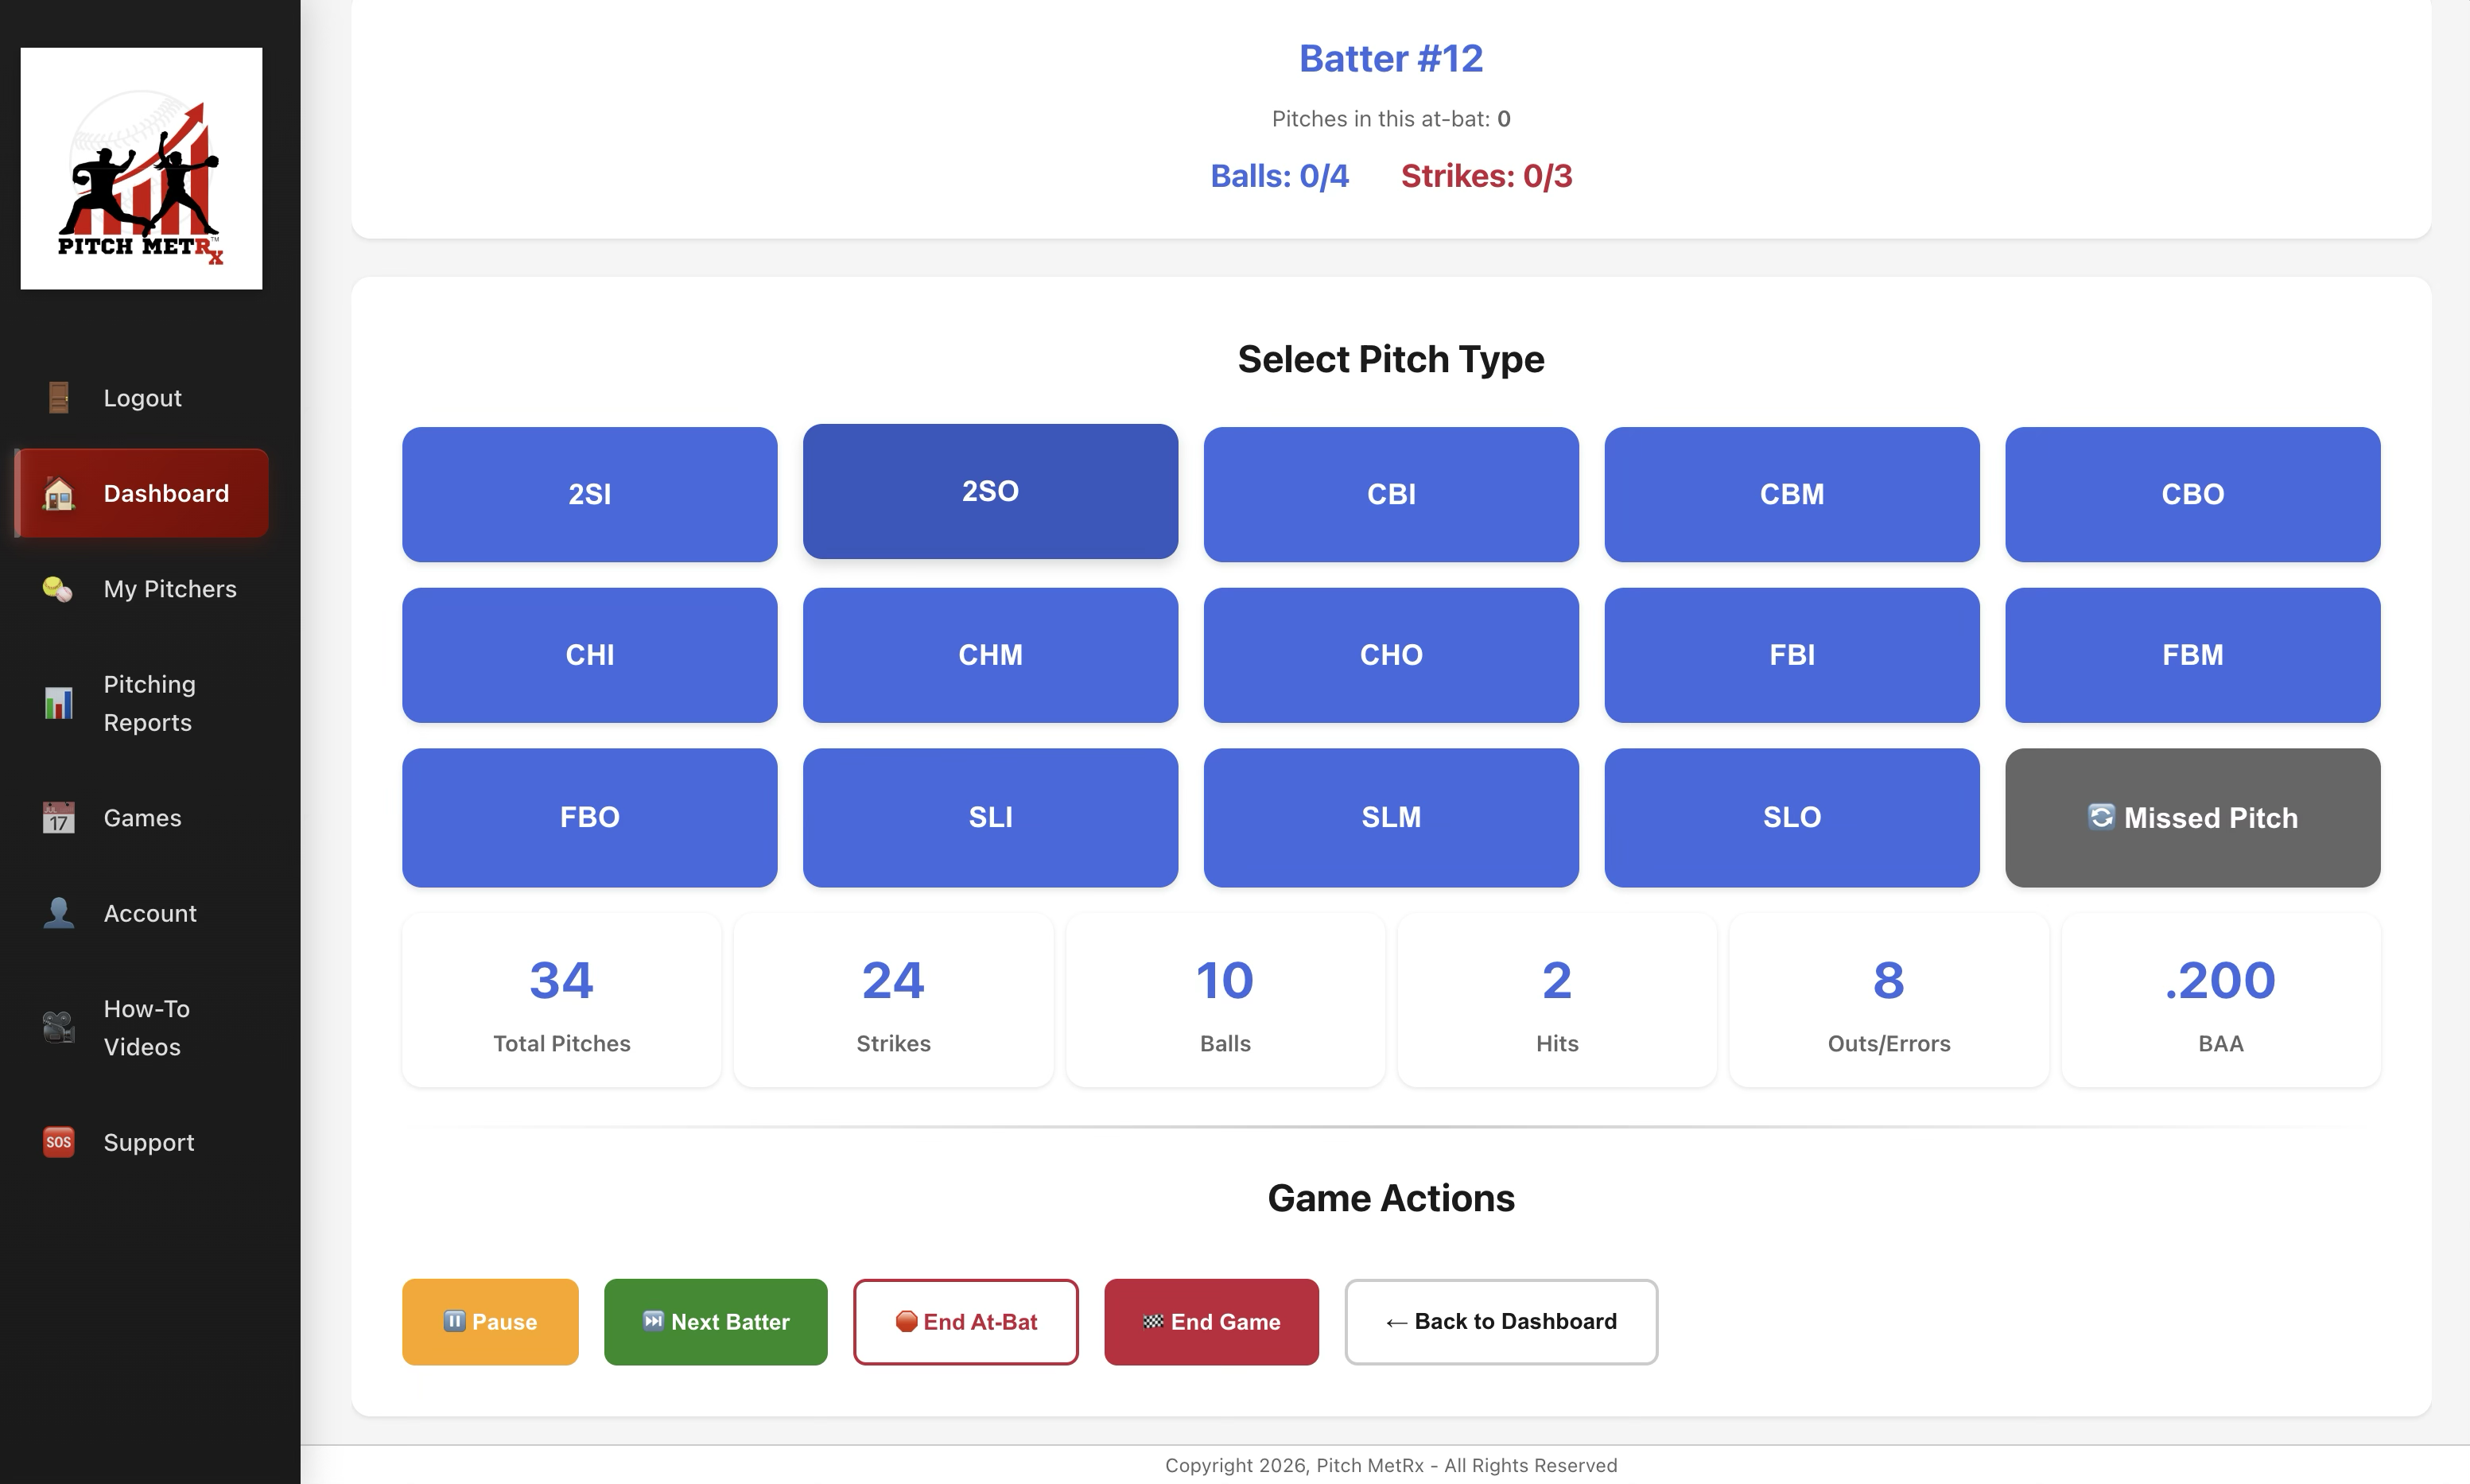This screenshot has height=1484, width=2470.
Task: Click the Logout door icon
Action: coord(58,397)
